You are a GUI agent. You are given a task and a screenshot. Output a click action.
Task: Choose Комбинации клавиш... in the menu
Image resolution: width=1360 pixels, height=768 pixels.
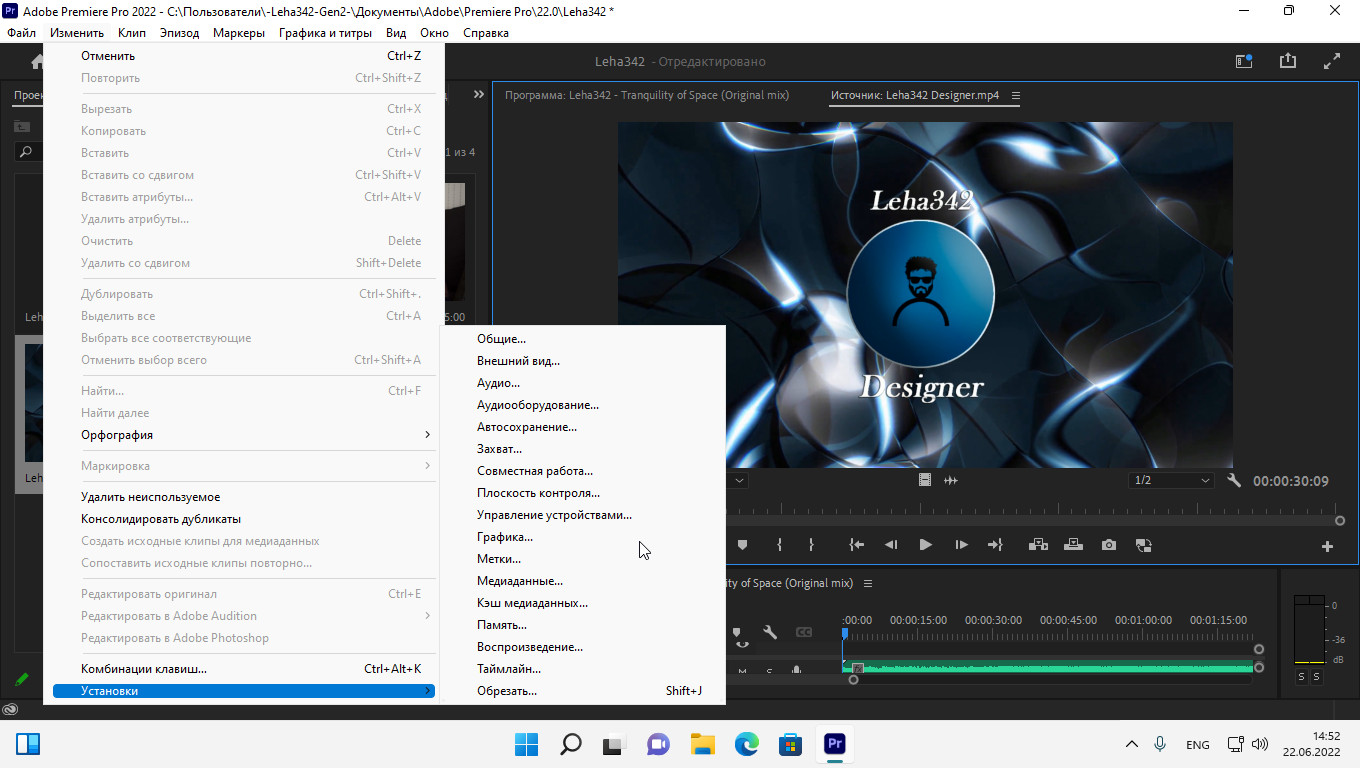click(144, 669)
